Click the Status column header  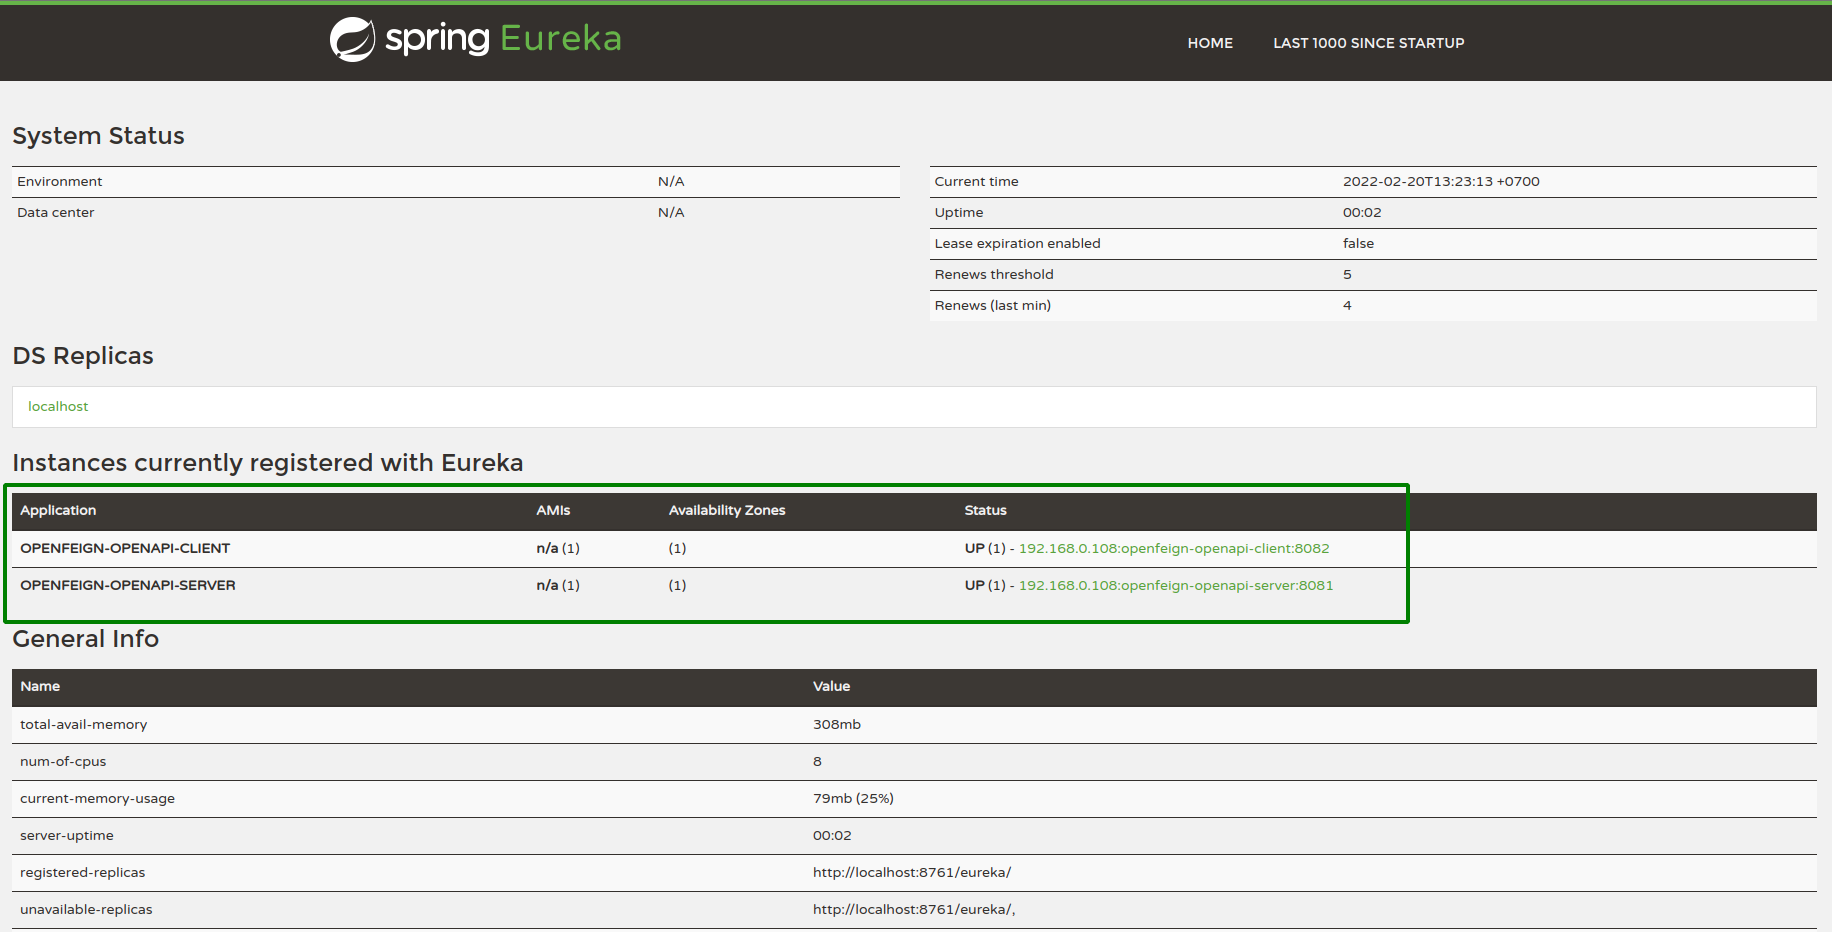(985, 511)
